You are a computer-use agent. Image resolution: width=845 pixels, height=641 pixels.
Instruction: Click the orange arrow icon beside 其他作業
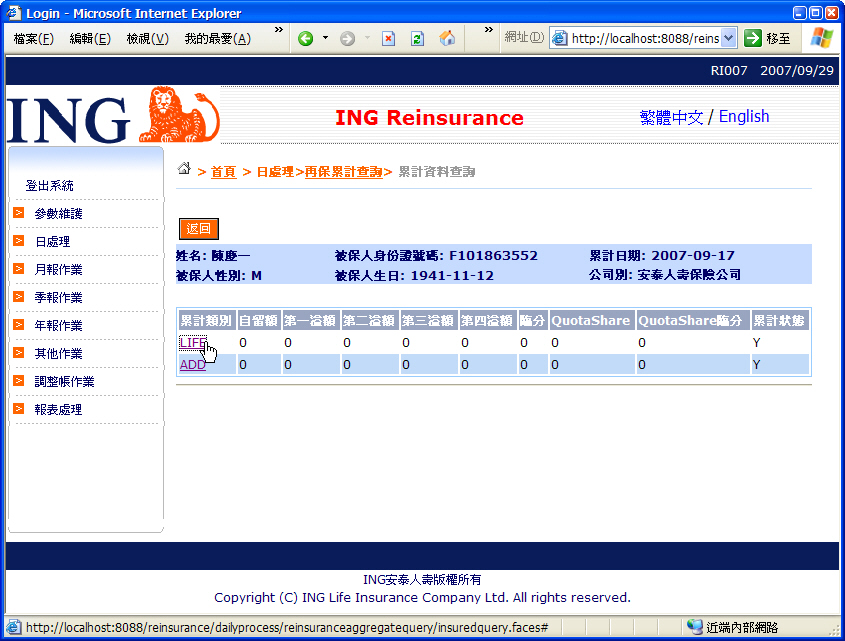19,353
